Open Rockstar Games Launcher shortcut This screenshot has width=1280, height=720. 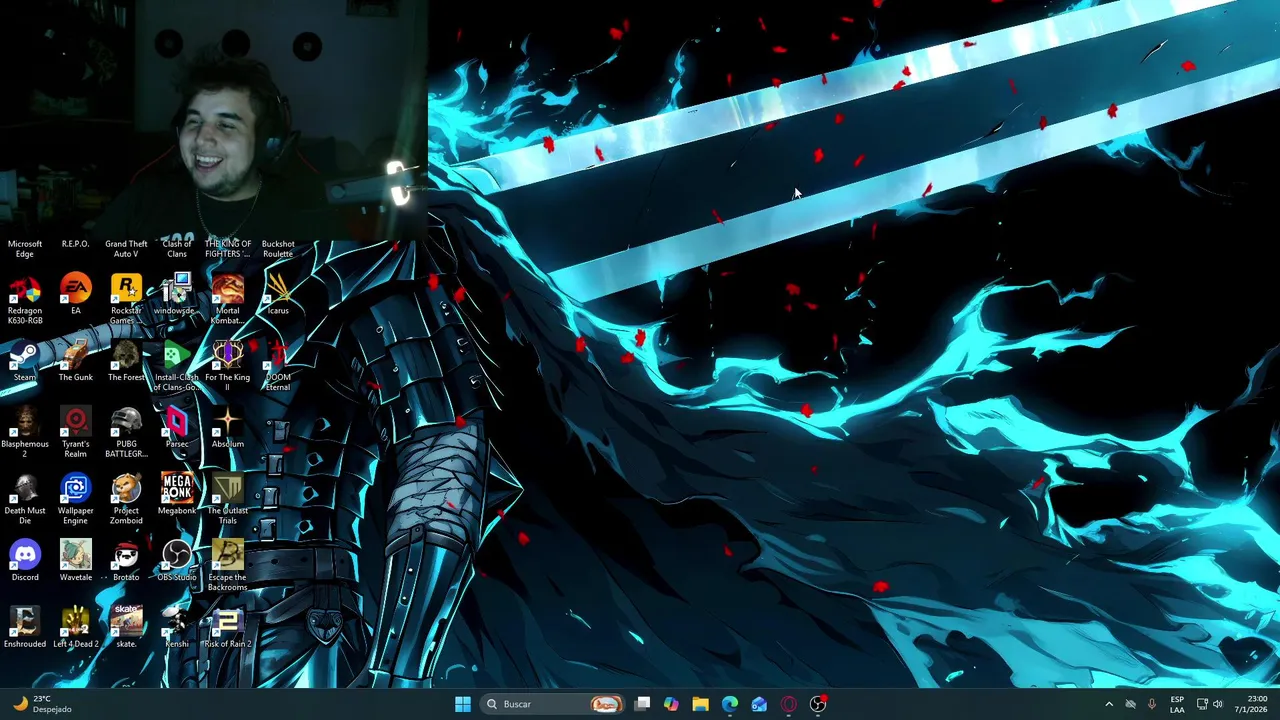click(126, 290)
